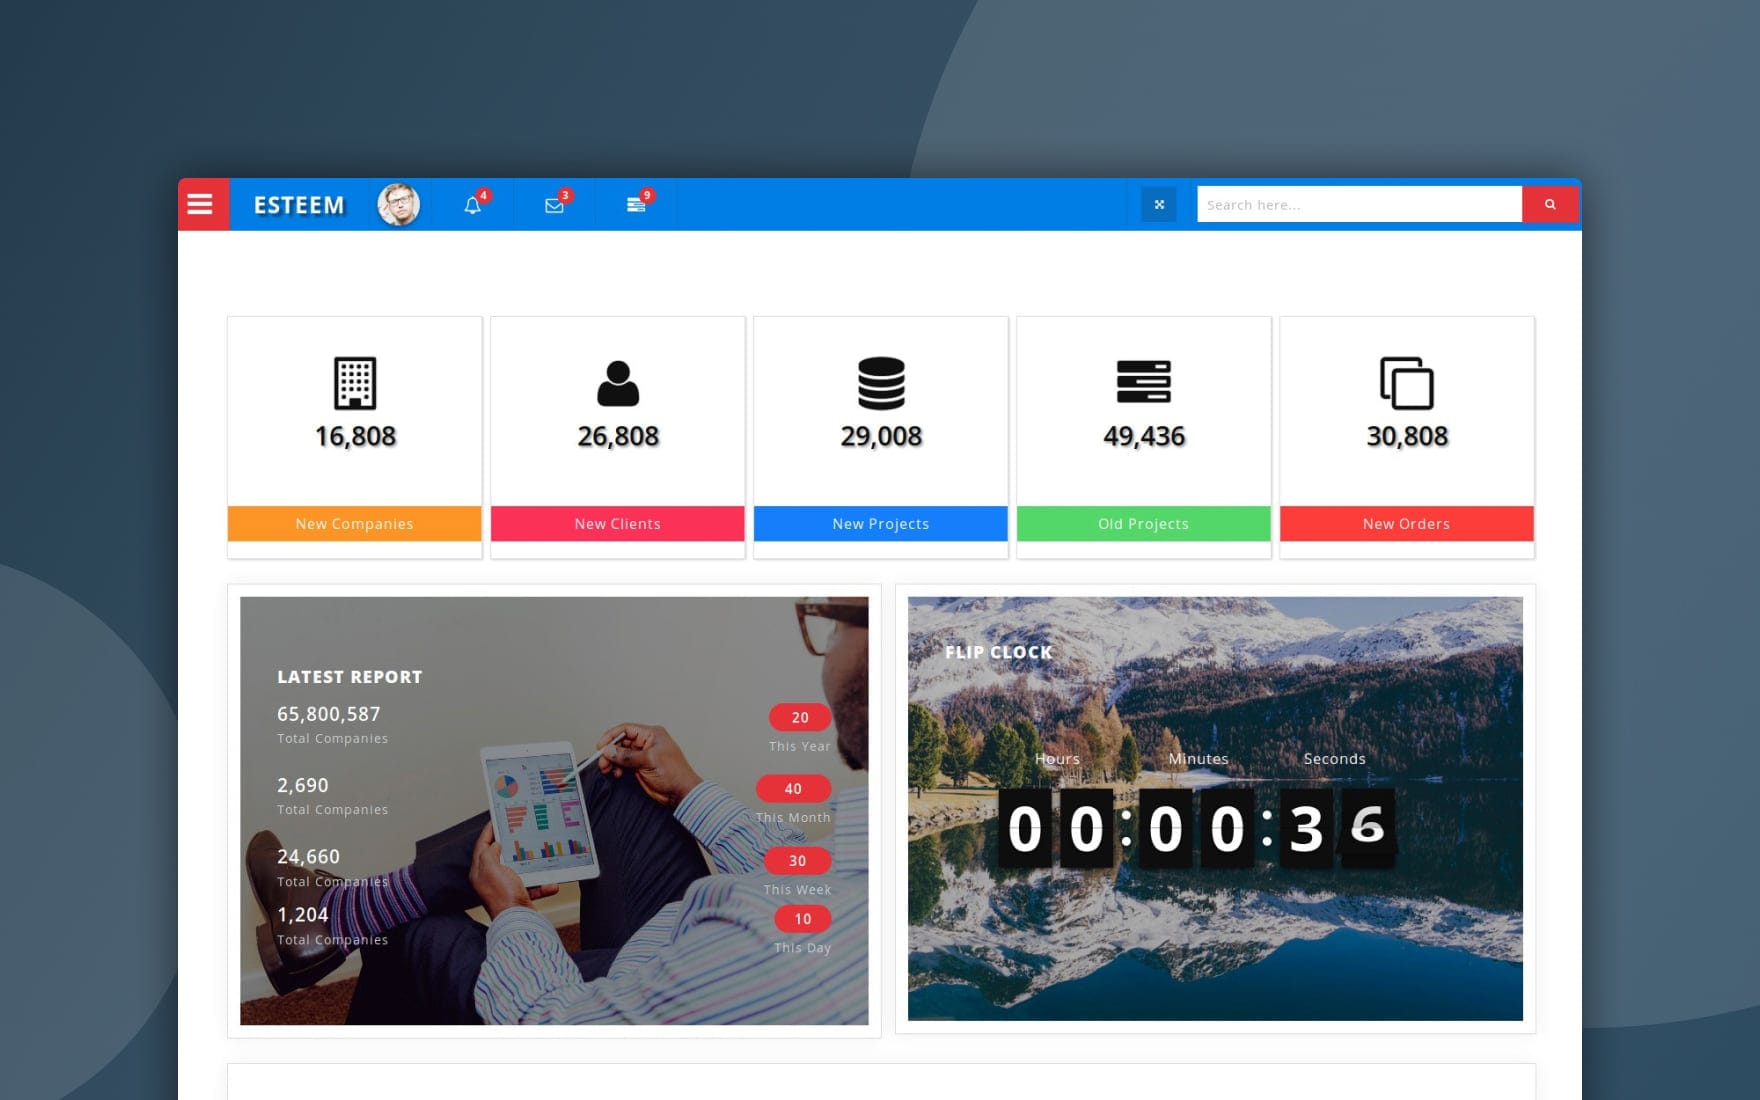Open the user profile avatar
The width and height of the screenshot is (1760, 1100).
pos(398,204)
